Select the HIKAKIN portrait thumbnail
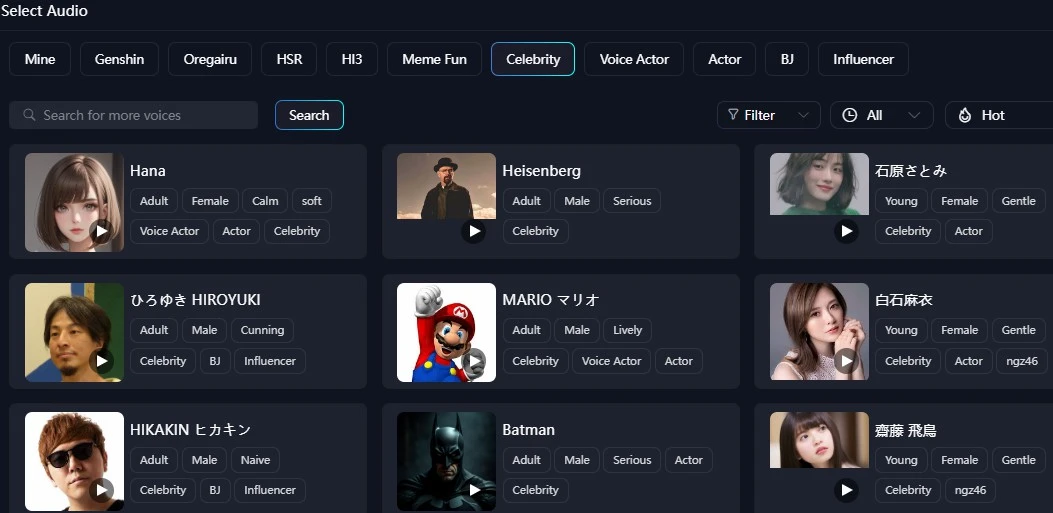The height and width of the screenshot is (513, 1053). pos(75,461)
